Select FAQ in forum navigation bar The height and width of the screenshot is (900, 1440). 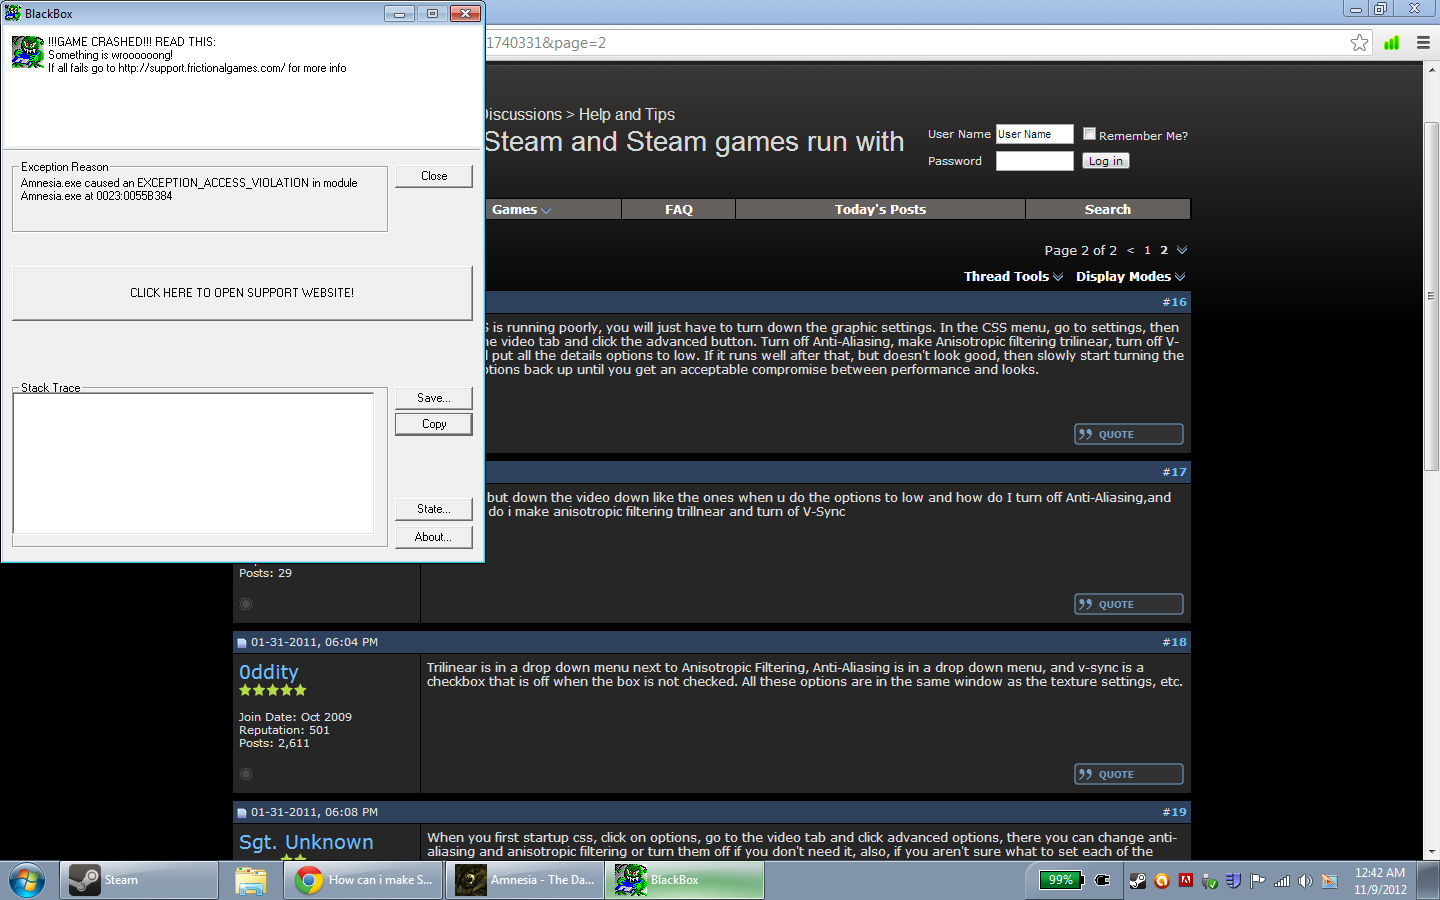coord(678,210)
